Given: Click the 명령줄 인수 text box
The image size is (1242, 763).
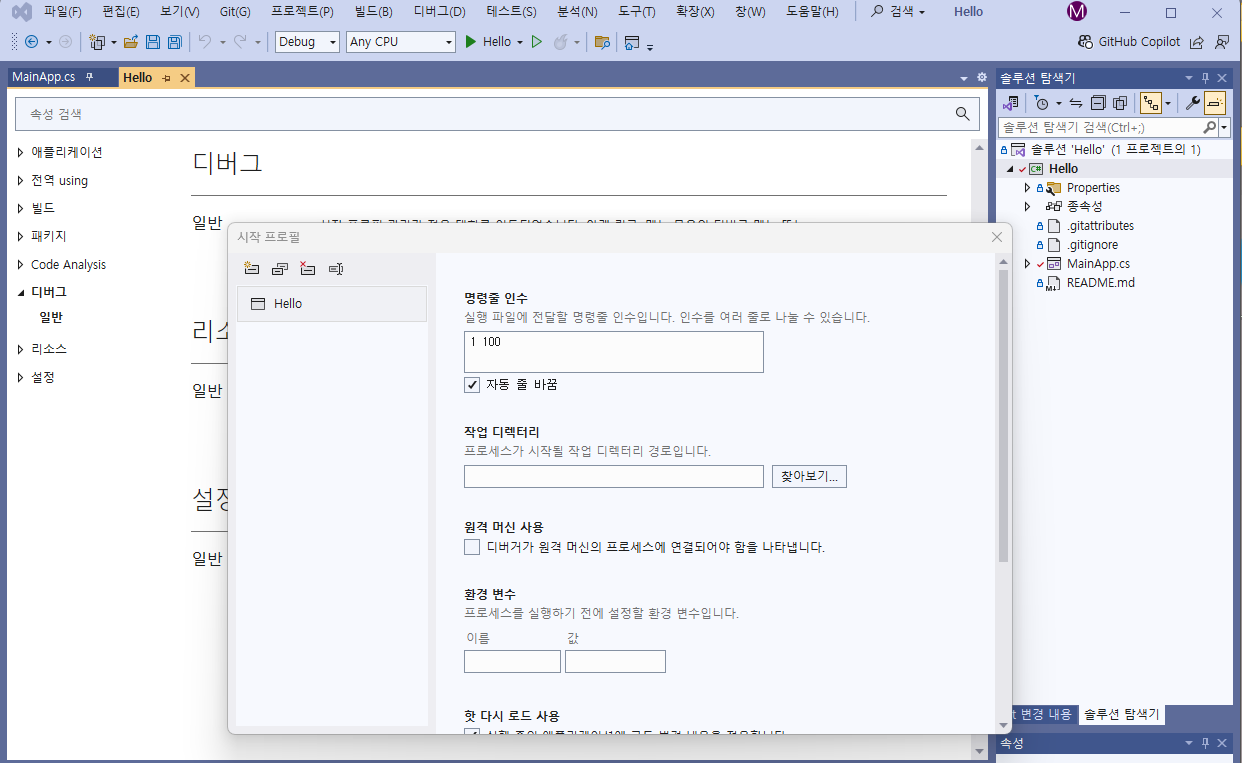Looking at the screenshot, I should pos(613,352).
